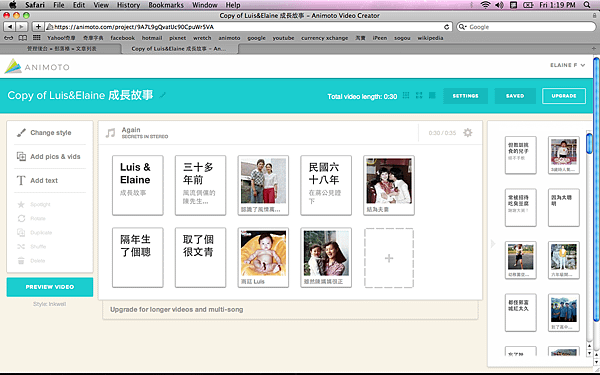600x375 pixels.
Task: Click the Wi-Fi status icon
Action: [485, 5]
